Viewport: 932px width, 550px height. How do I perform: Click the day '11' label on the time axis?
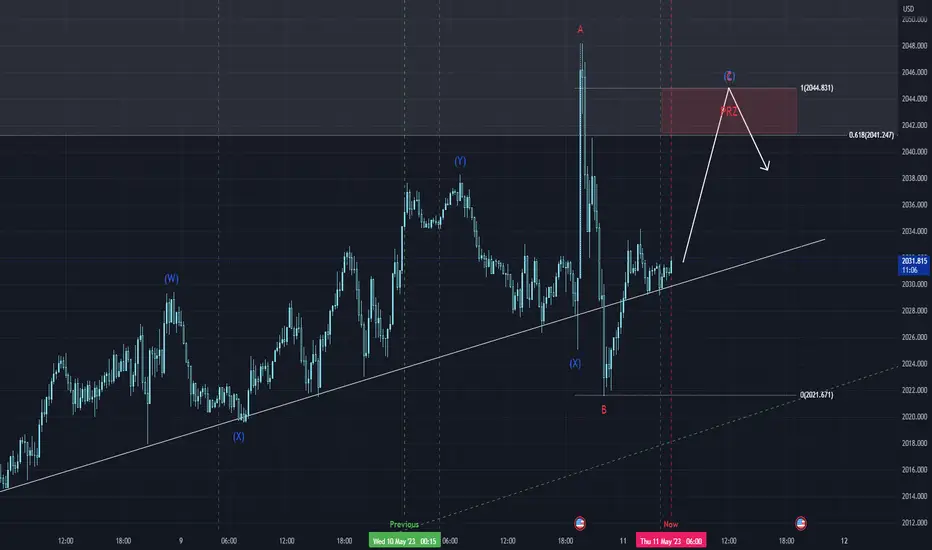click(623, 541)
